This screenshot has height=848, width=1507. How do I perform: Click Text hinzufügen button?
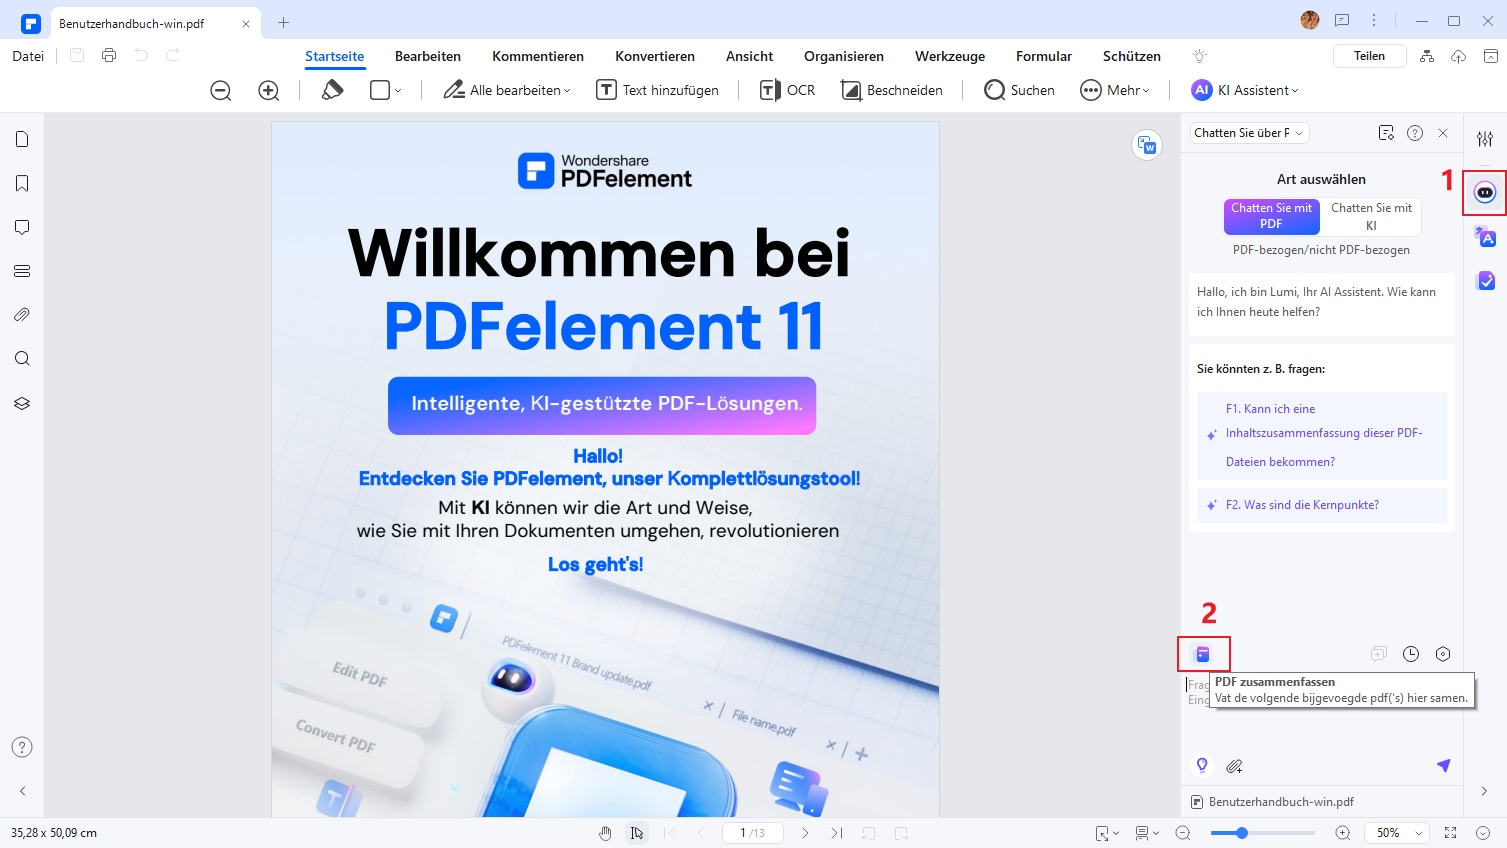coord(657,90)
